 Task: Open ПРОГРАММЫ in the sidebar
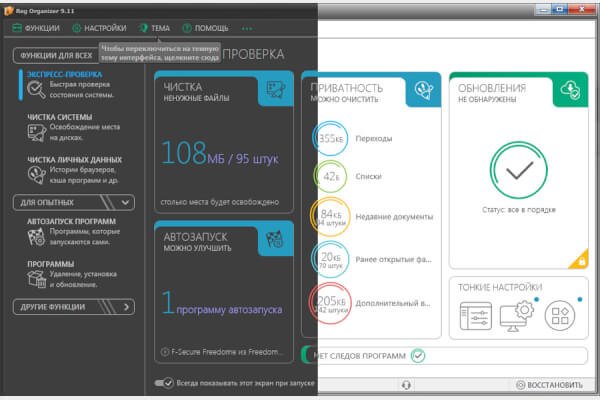pos(51,264)
